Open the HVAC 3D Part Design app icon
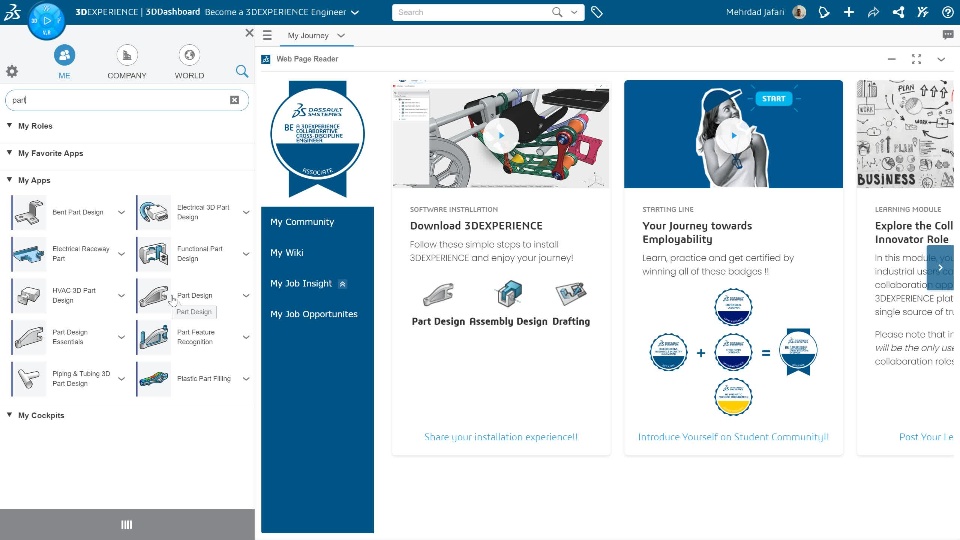This screenshot has width=960, height=540. tap(29, 295)
